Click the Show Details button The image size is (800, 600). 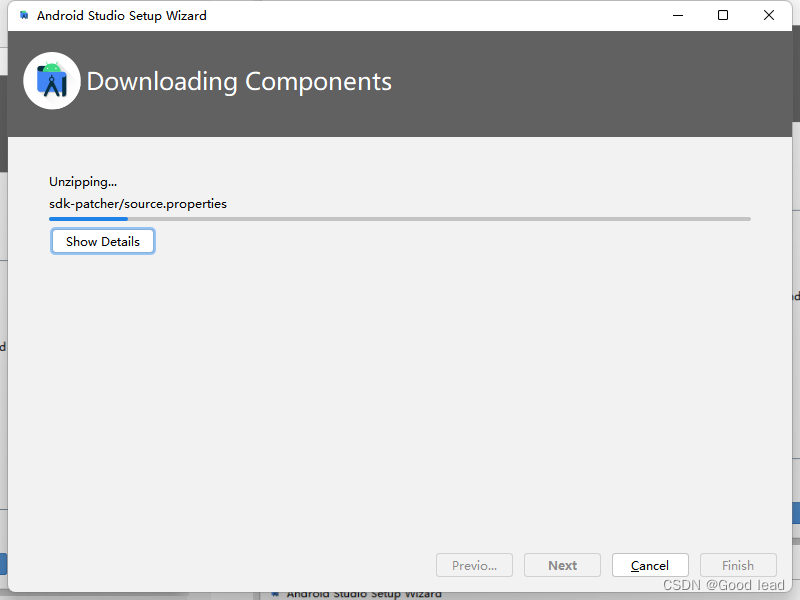(x=103, y=241)
